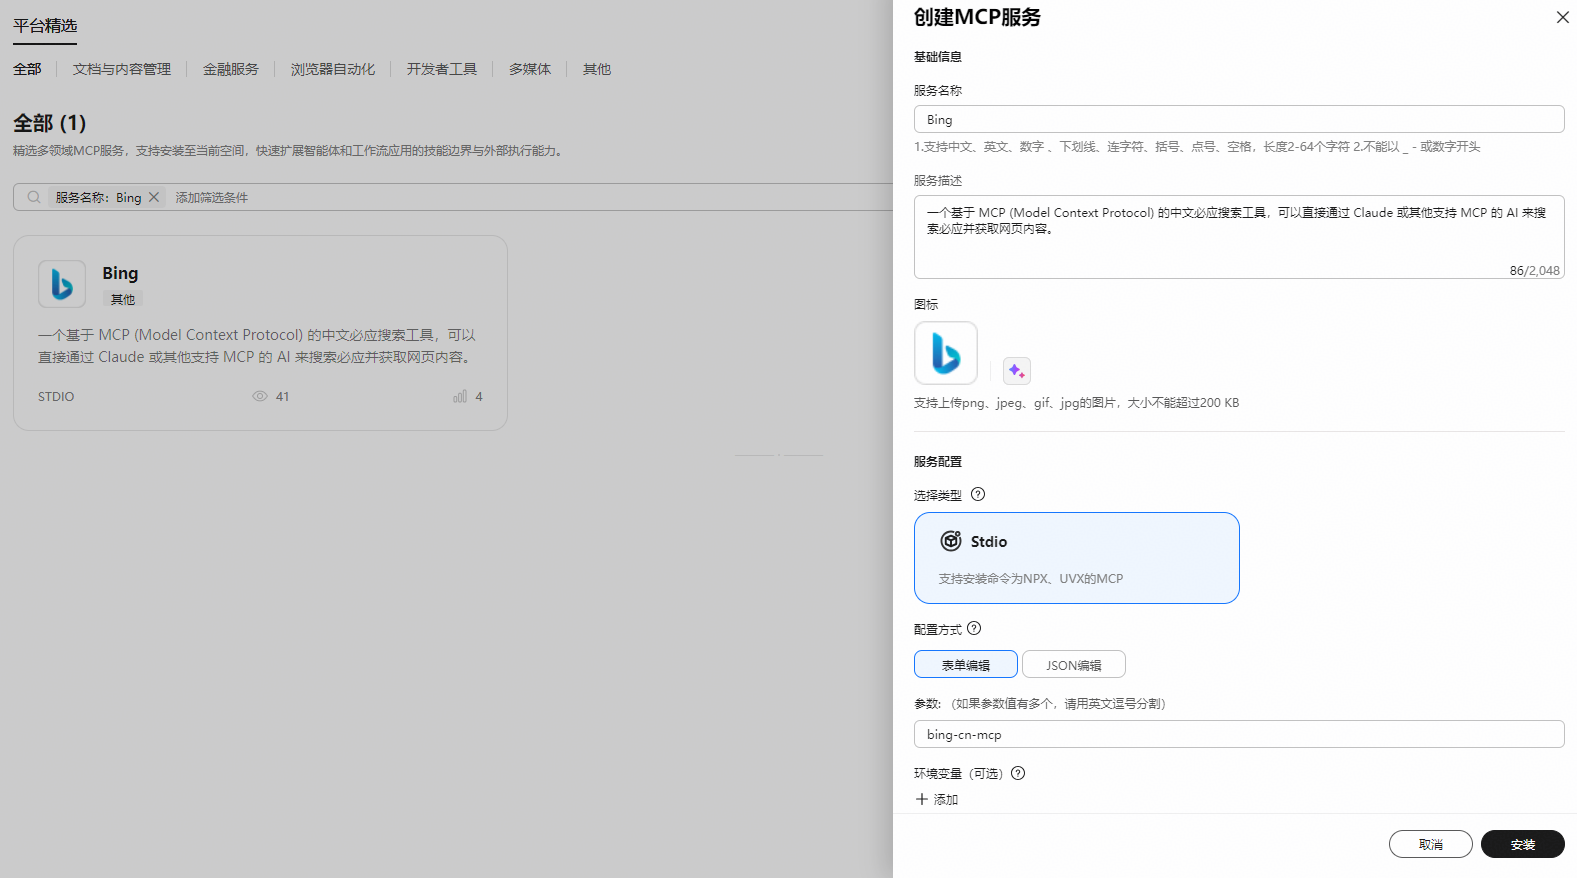
Task: Click the Bing logo on the service card
Action: click(x=62, y=284)
